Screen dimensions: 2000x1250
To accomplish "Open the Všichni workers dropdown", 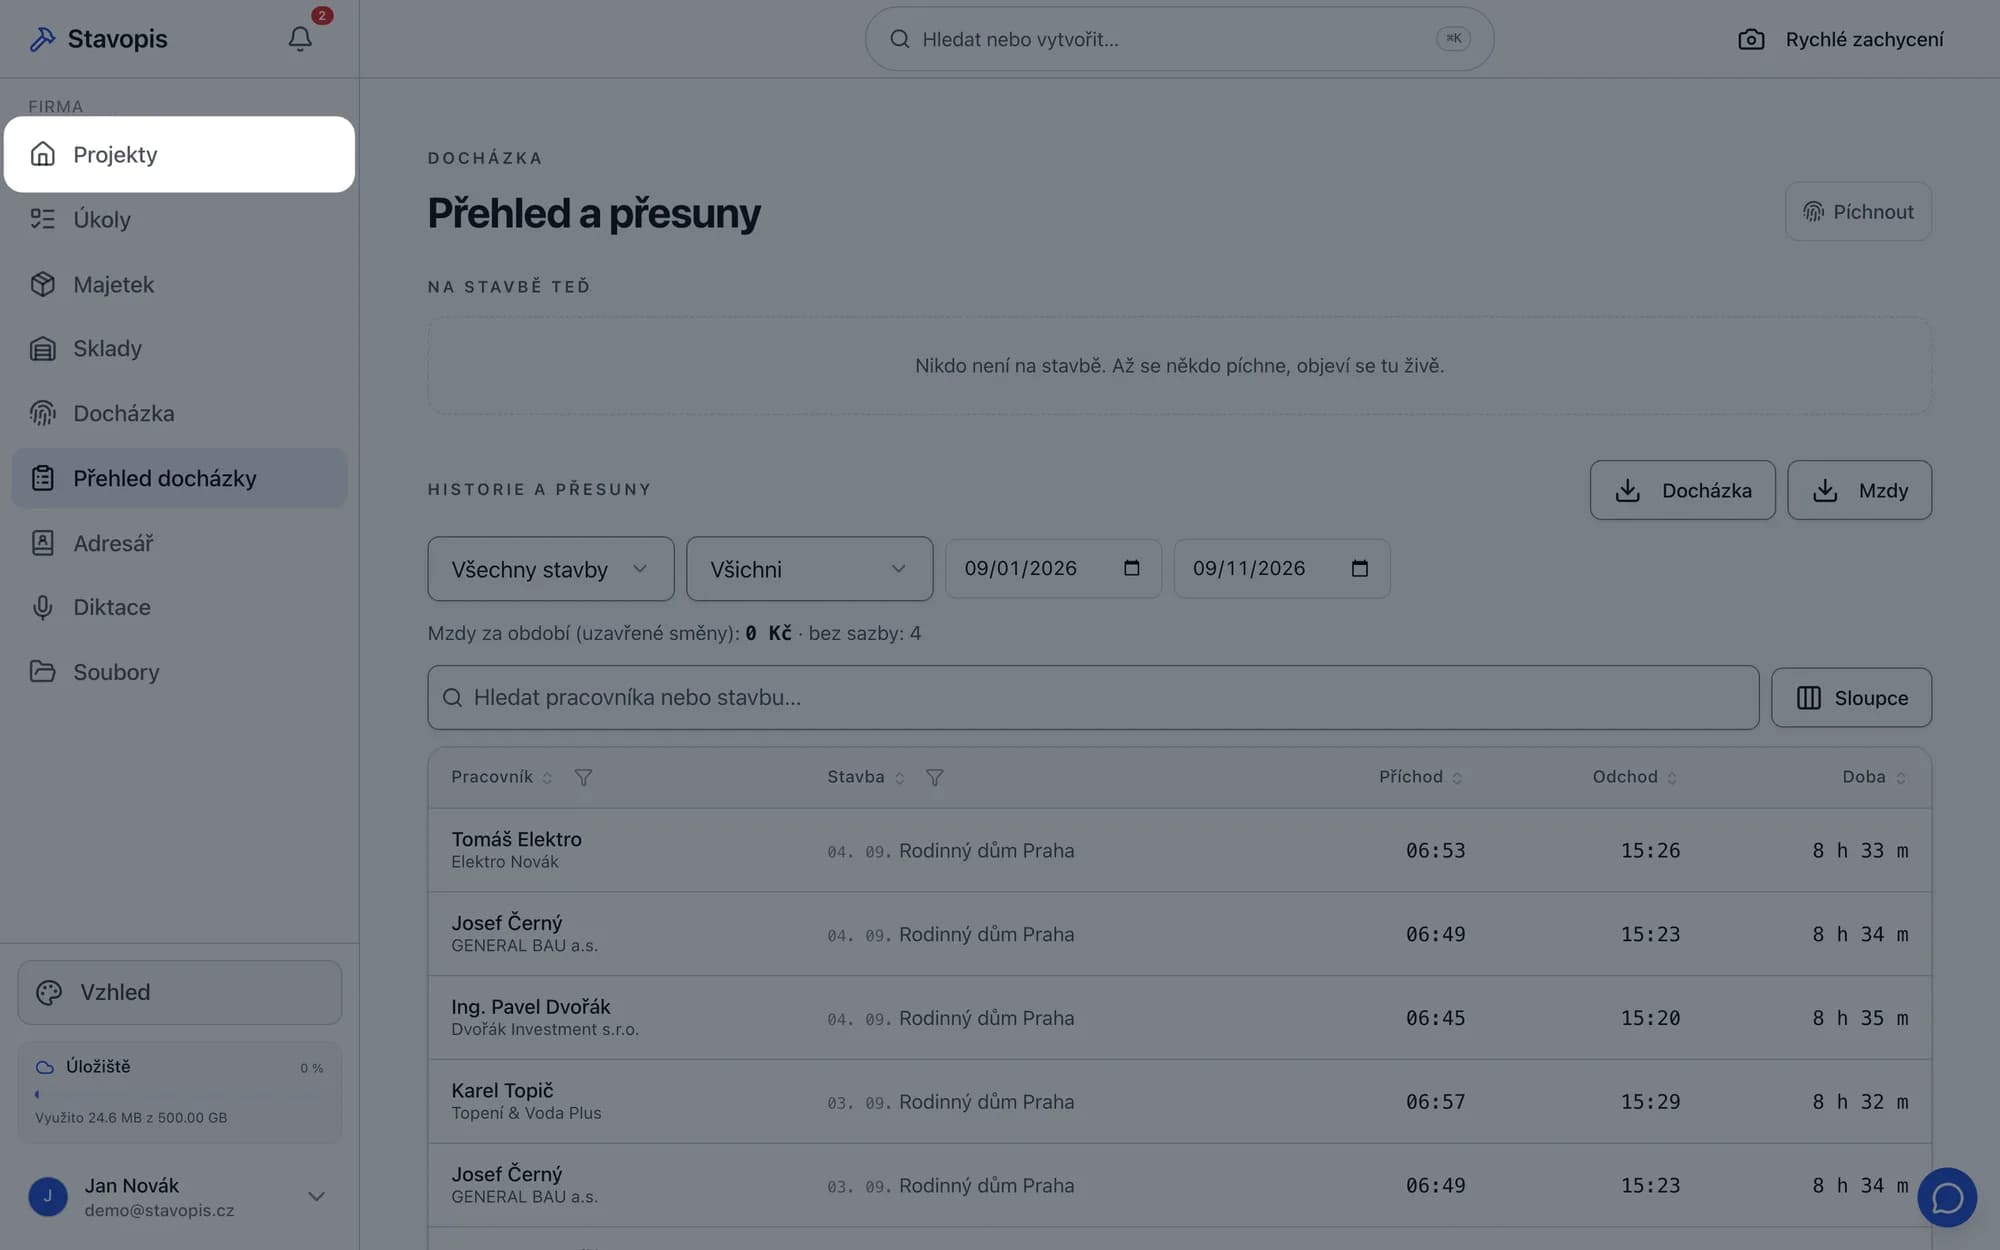I will point(809,569).
